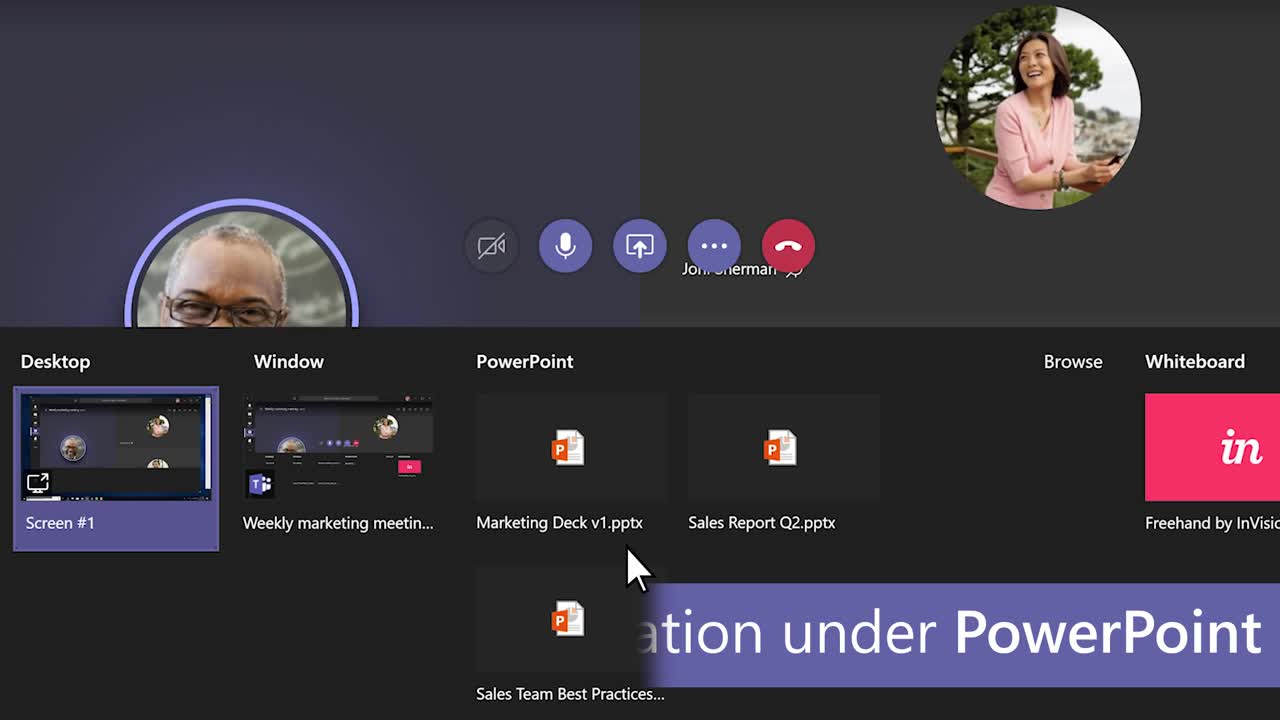1280x720 pixels.
Task: Click PowerPoint icon for Sales Team Best Practices
Action: click(x=568, y=618)
